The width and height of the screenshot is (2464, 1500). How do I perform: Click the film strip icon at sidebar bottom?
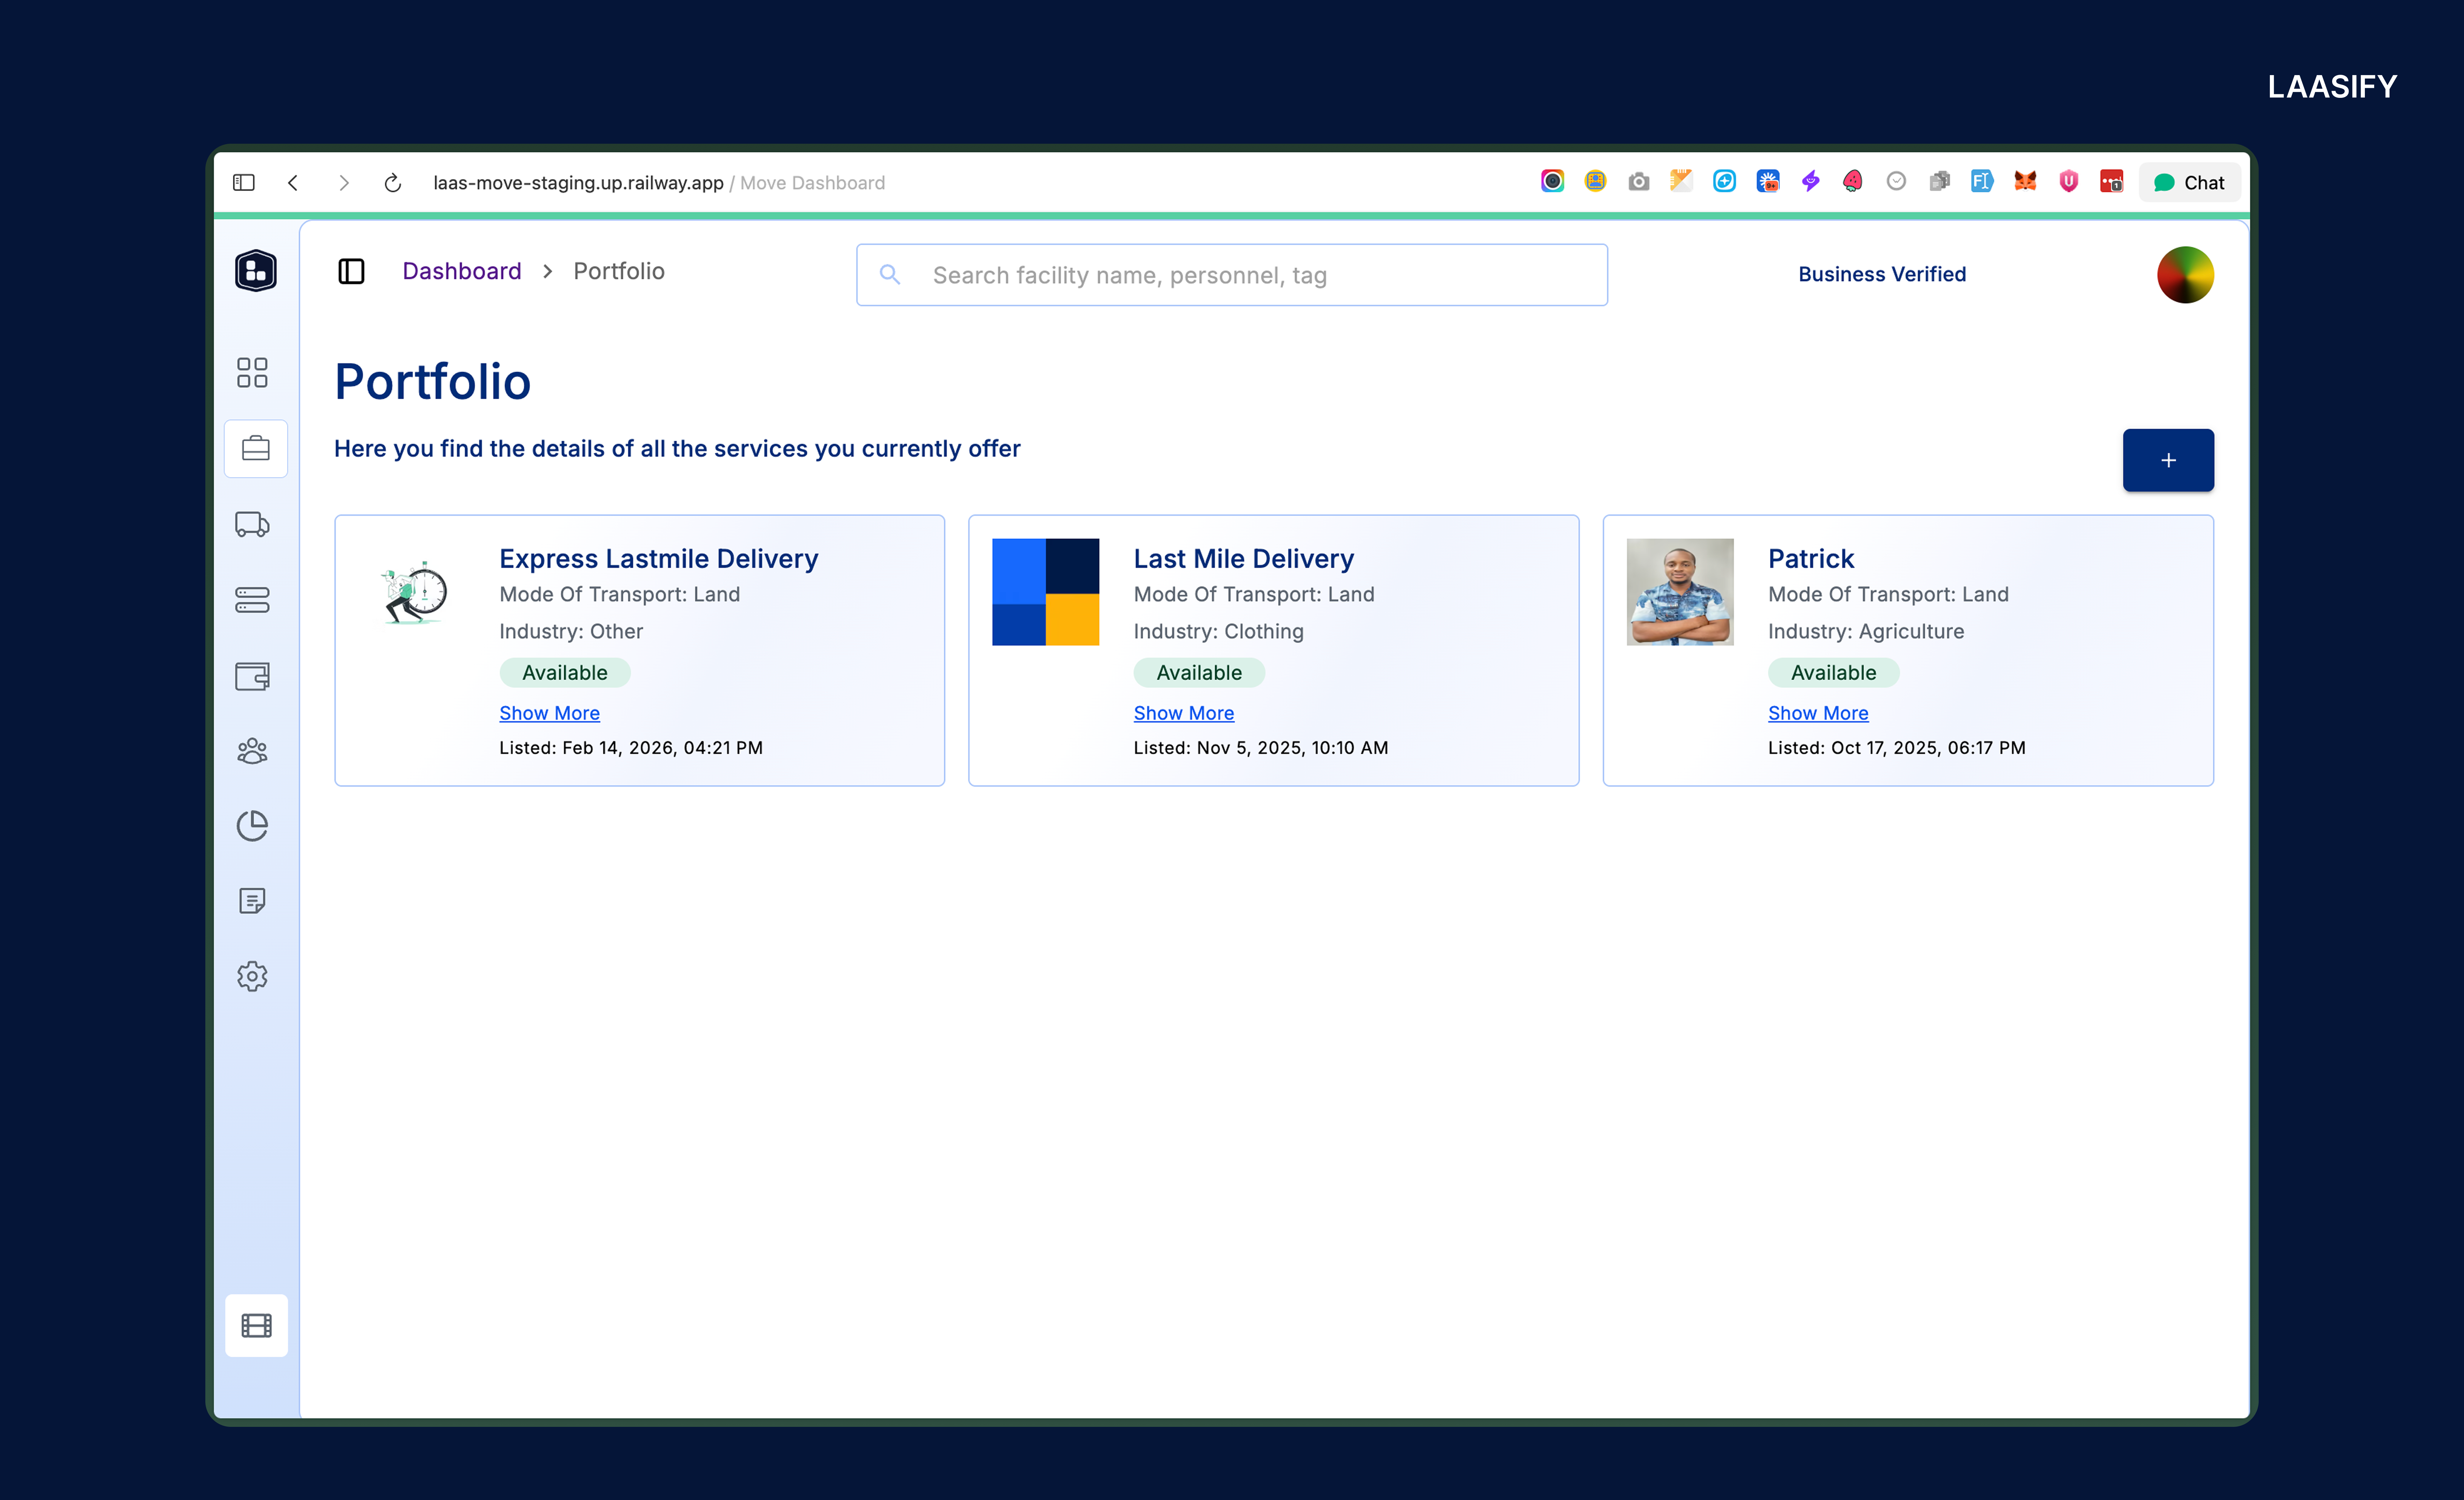coord(256,1326)
